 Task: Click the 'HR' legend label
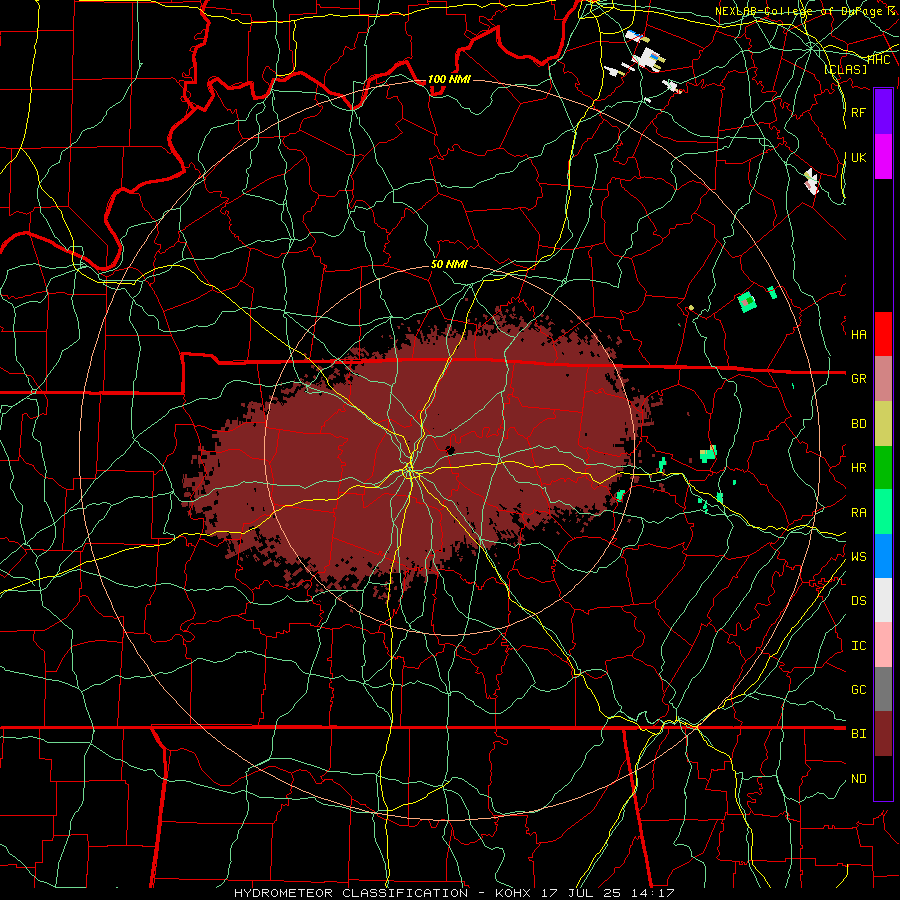point(858,468)
